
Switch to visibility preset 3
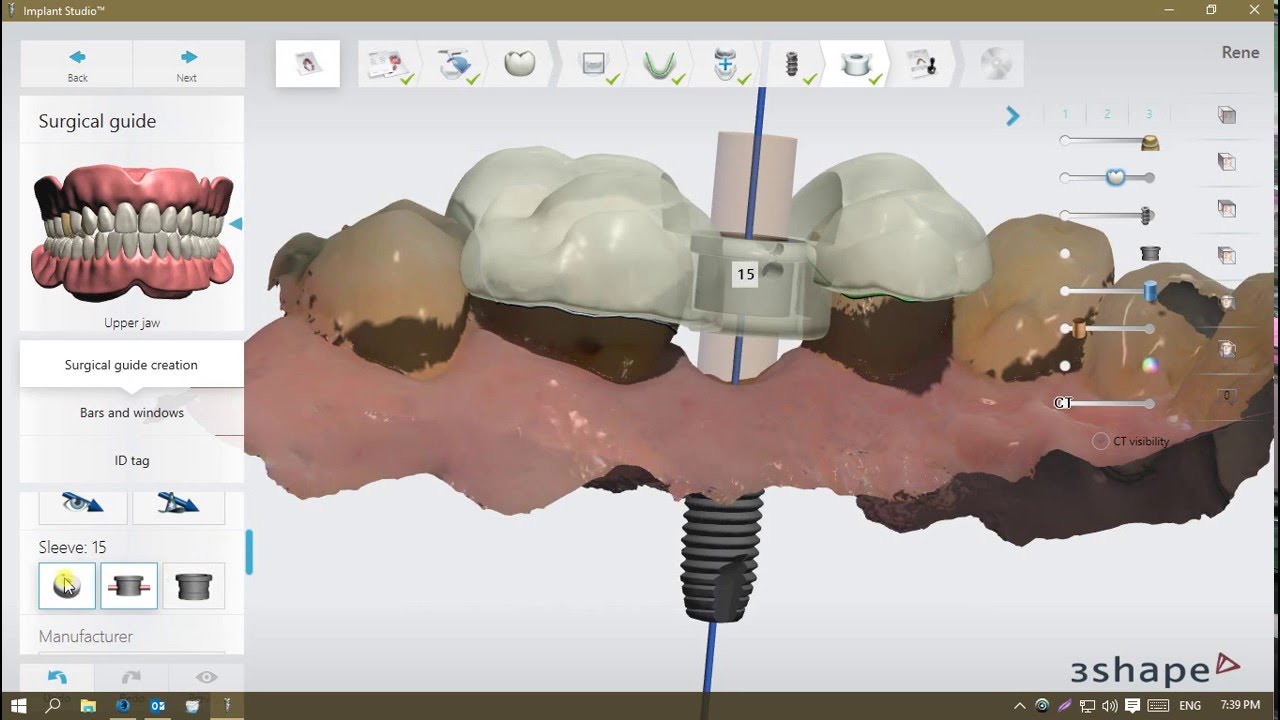click(1149, 114)
